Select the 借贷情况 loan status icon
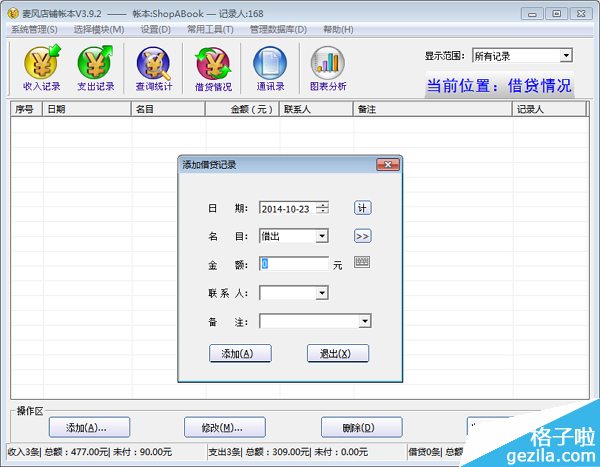The width and height of the screenshot is (600, 467). tap(212, 71)
